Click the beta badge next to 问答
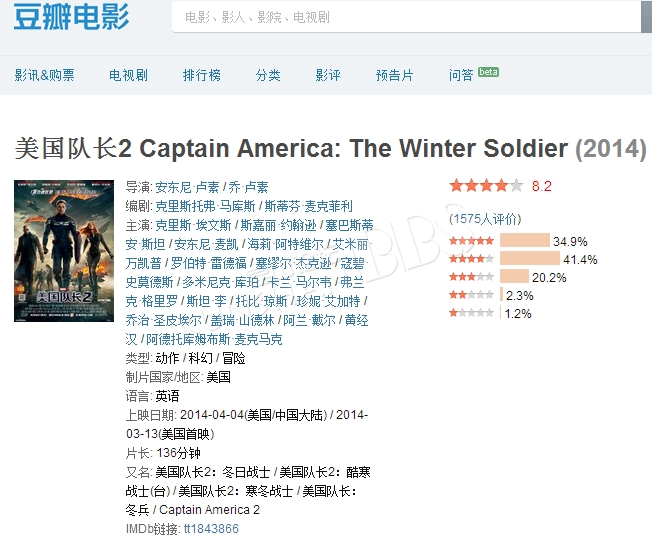Screen dimensions: 652x543 click(x=488, y=72)
